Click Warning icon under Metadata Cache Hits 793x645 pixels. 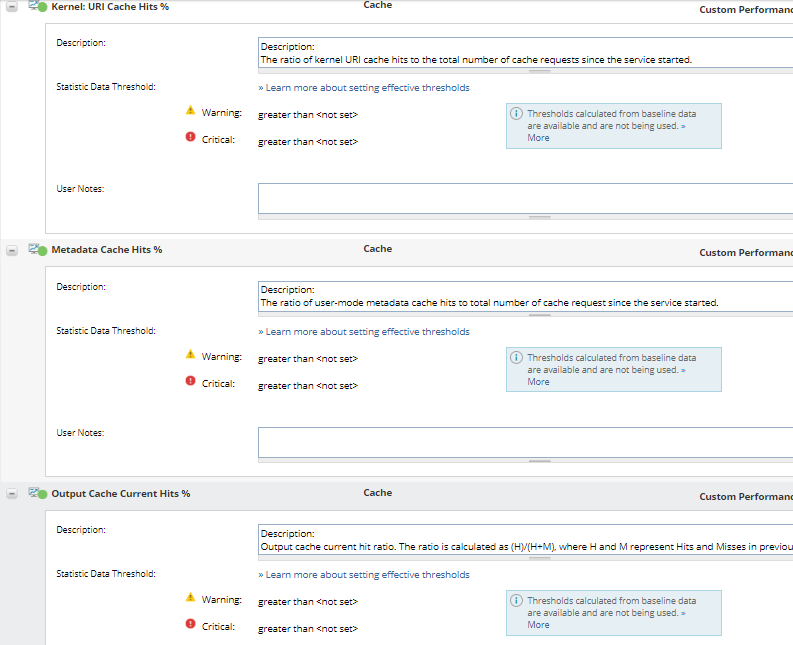pos(190,354)
